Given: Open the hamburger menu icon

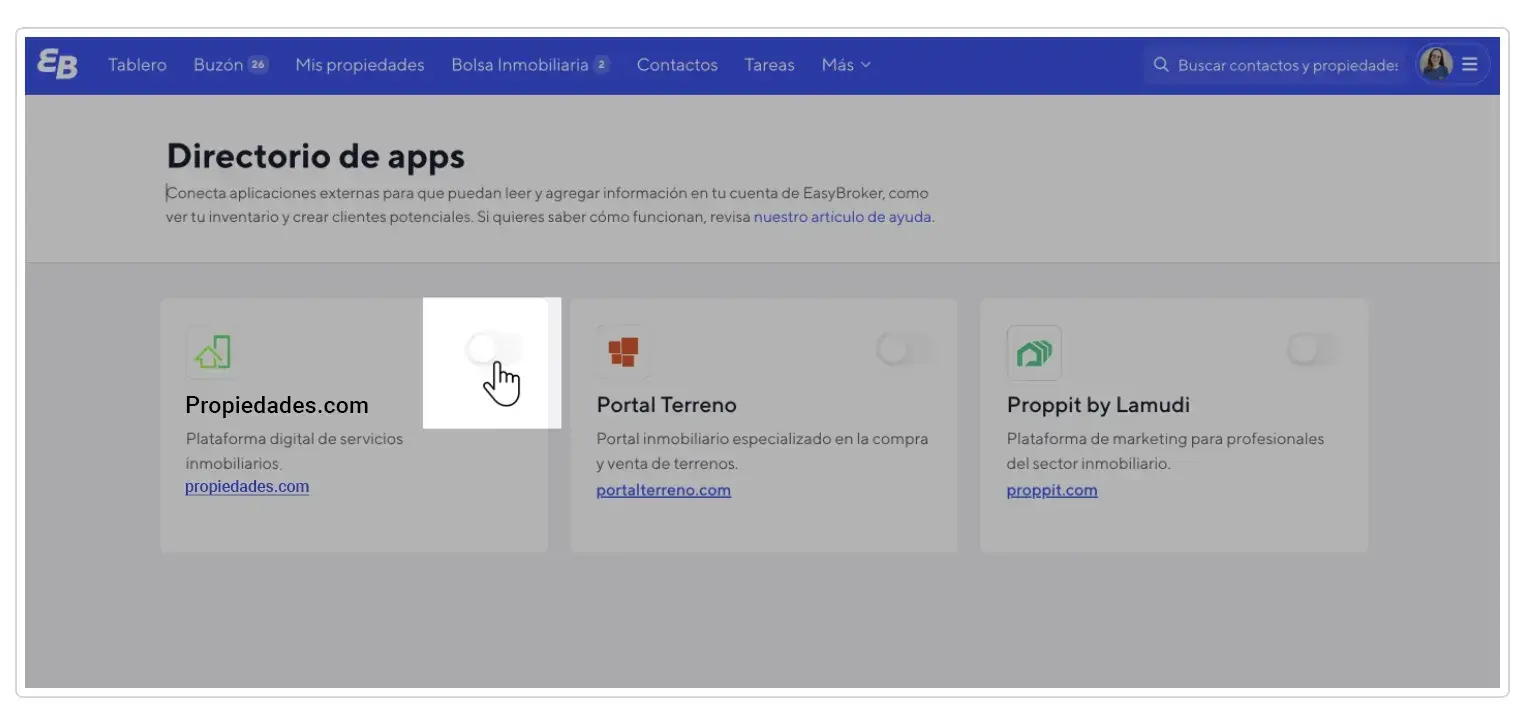Looking at the screenshot, I should 1469,64.
